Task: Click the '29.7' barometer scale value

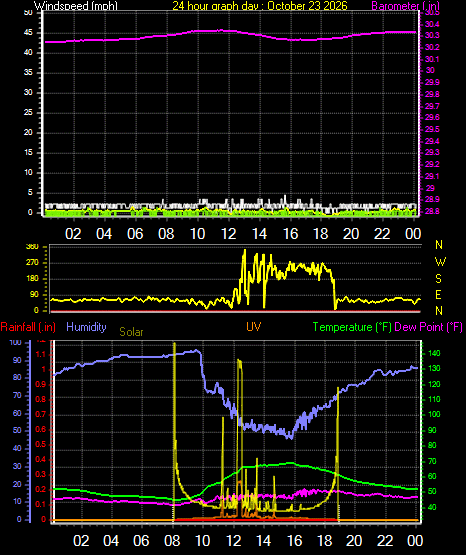Action: pyautogui.click(x=432, y=106)
